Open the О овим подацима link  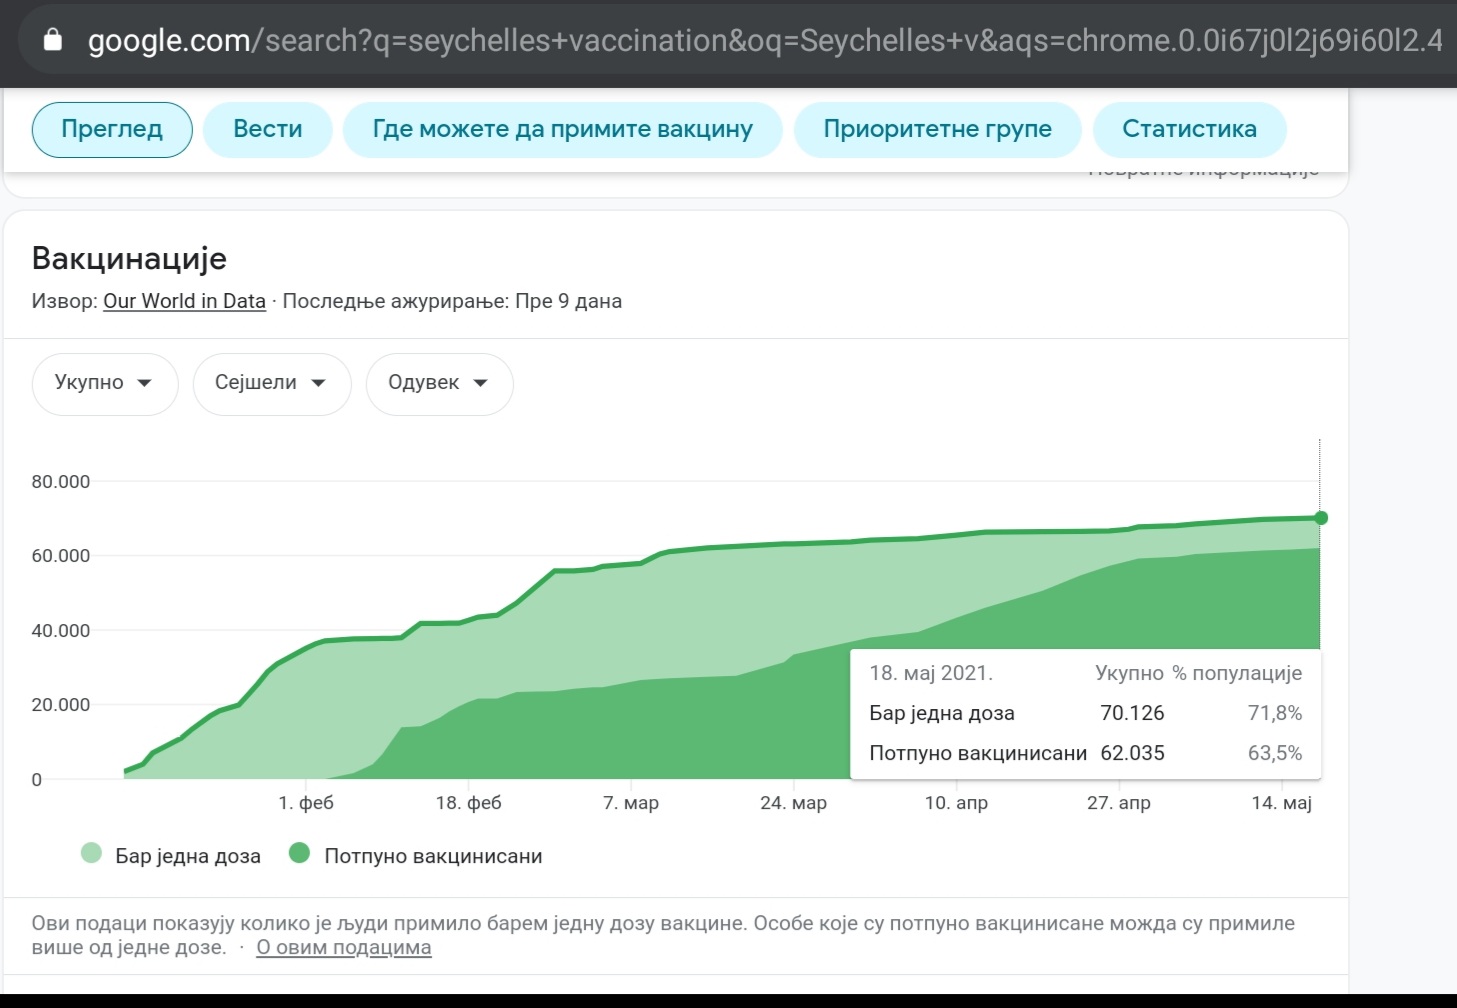(343, 947)
